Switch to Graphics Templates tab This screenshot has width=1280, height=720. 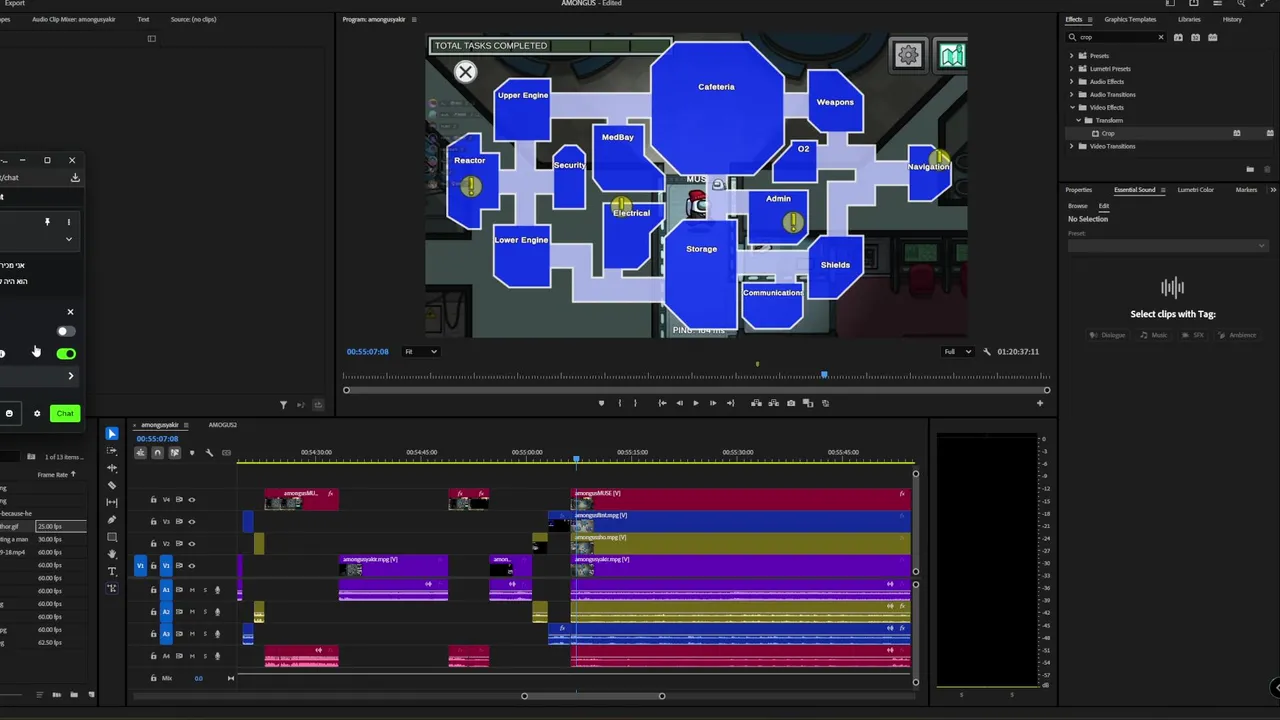click(x=1130, y=19)
